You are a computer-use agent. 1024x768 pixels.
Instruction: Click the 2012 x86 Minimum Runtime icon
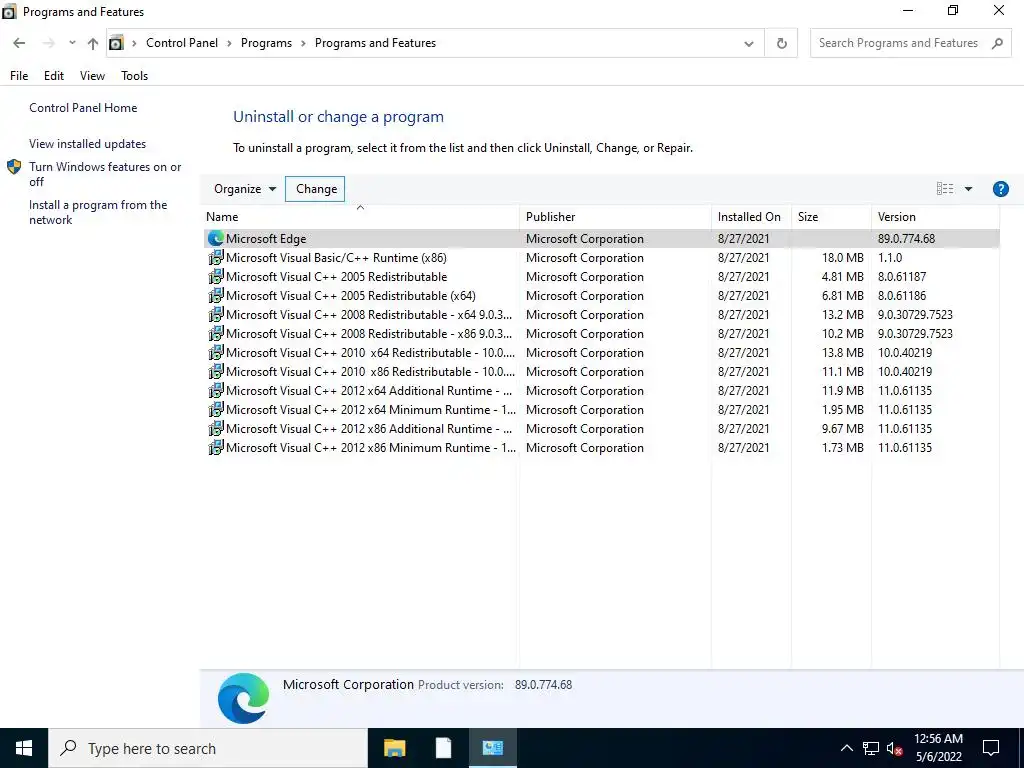click(x=216, y=447)
